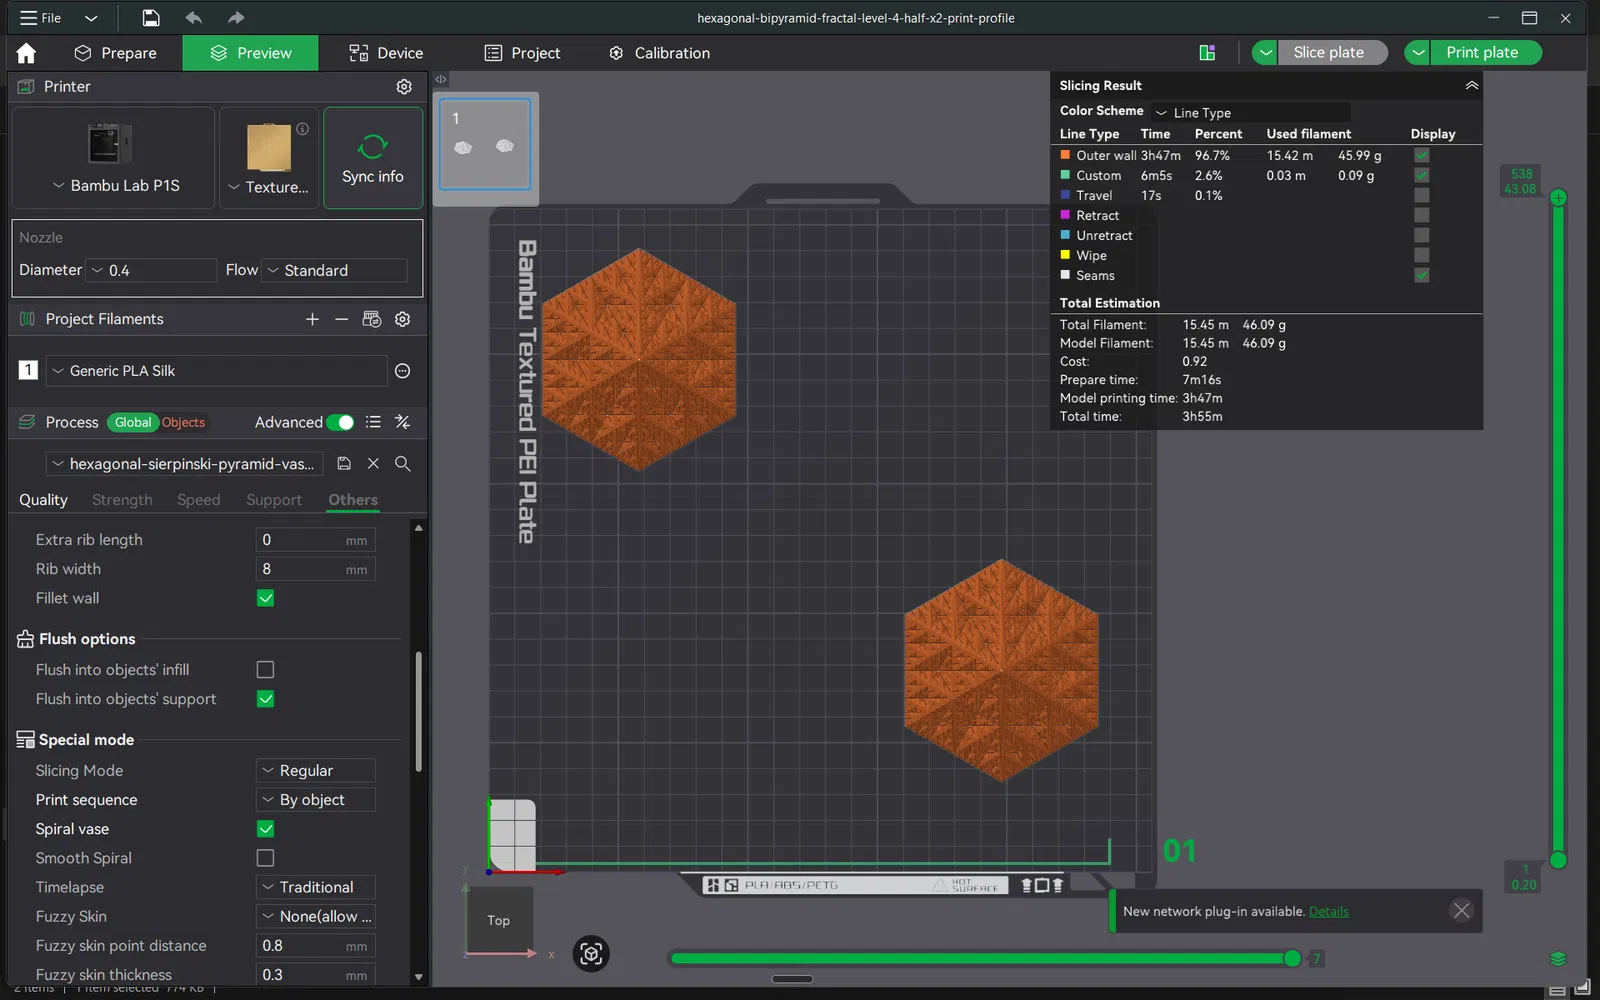Click the Sync info icon

373,158
